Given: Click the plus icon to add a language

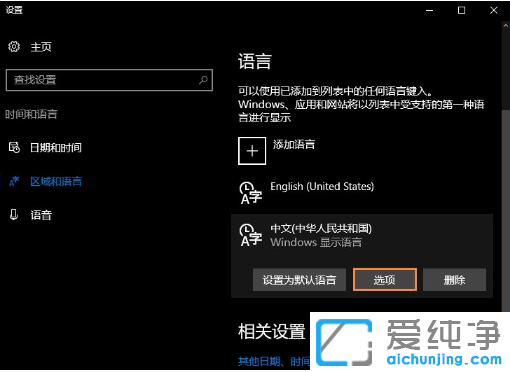Looking at the screenshot, I should click(x=252, y=151).
